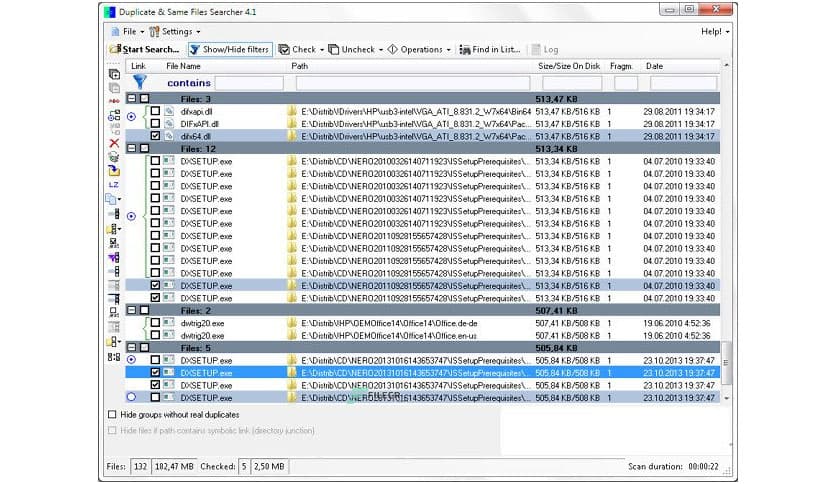Click the Fragm. filter input field
836x484 pixels.
click(x=626, y=83)
